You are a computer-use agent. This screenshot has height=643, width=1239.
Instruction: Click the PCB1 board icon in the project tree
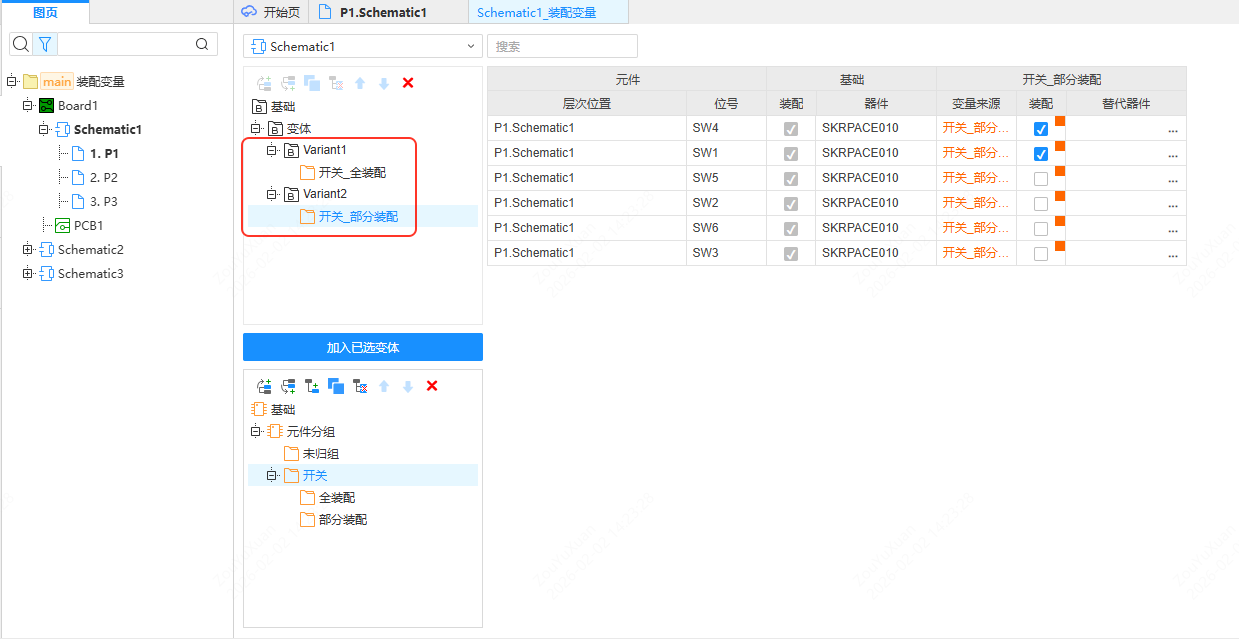click(x=62, y=226)
